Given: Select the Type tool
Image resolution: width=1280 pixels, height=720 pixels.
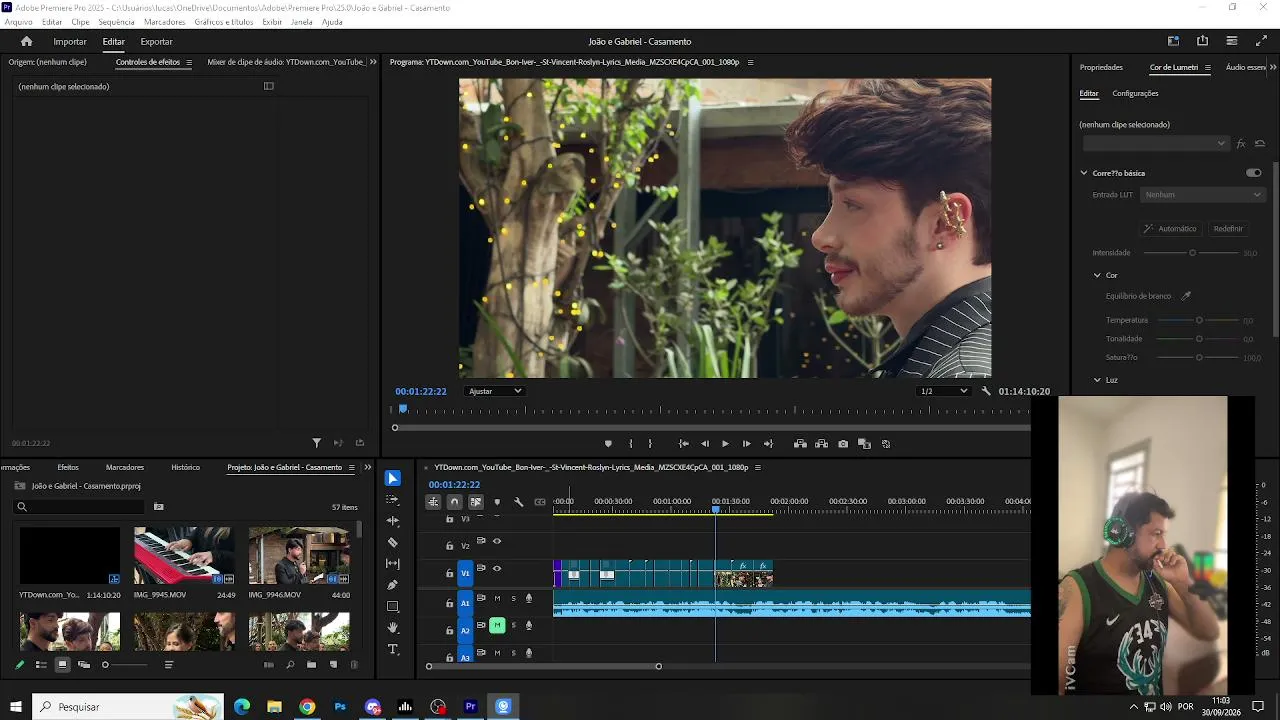Looking at the screenshot, I should coord(392,650).
